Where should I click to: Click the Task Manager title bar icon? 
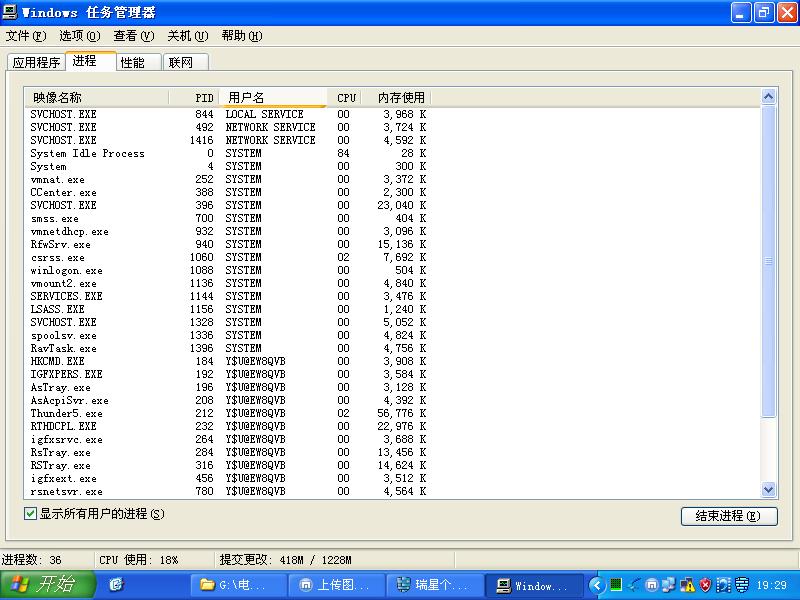[10, 12]
